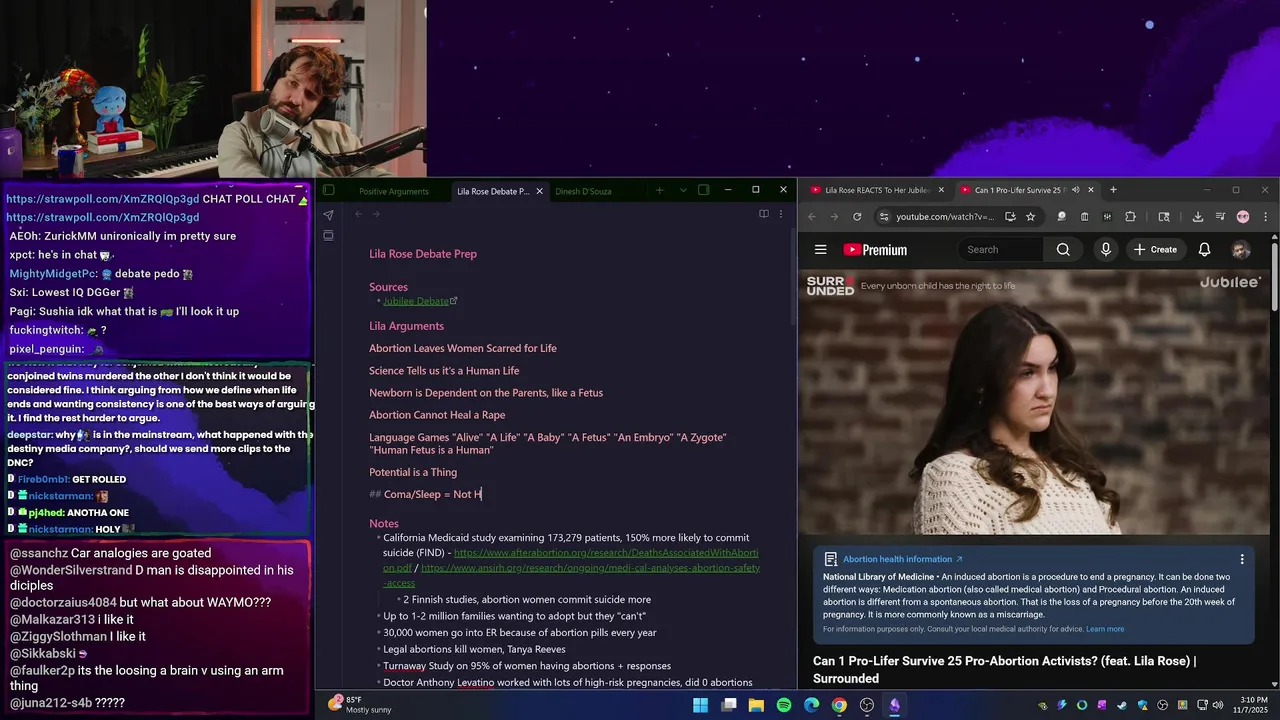Open Windows Start menu
Screen dimensions: 1280x720
(701, 705)
